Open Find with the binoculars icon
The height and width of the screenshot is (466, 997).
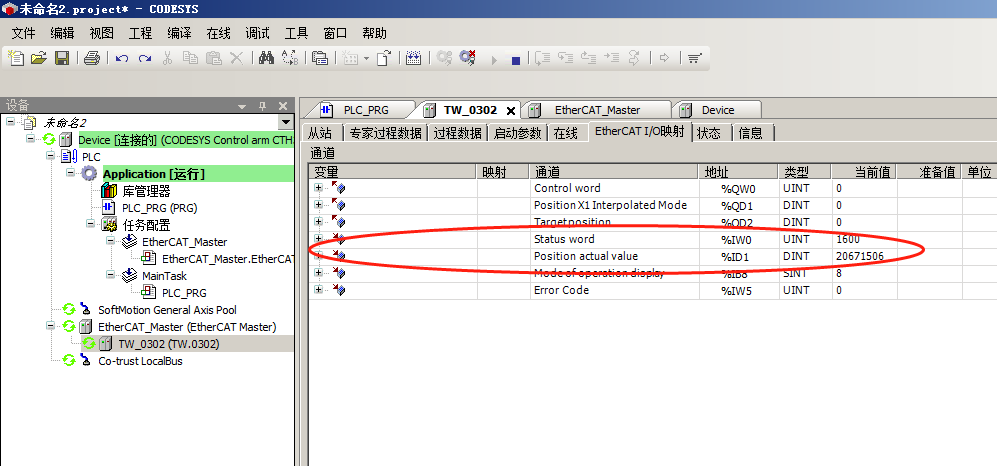266,58
